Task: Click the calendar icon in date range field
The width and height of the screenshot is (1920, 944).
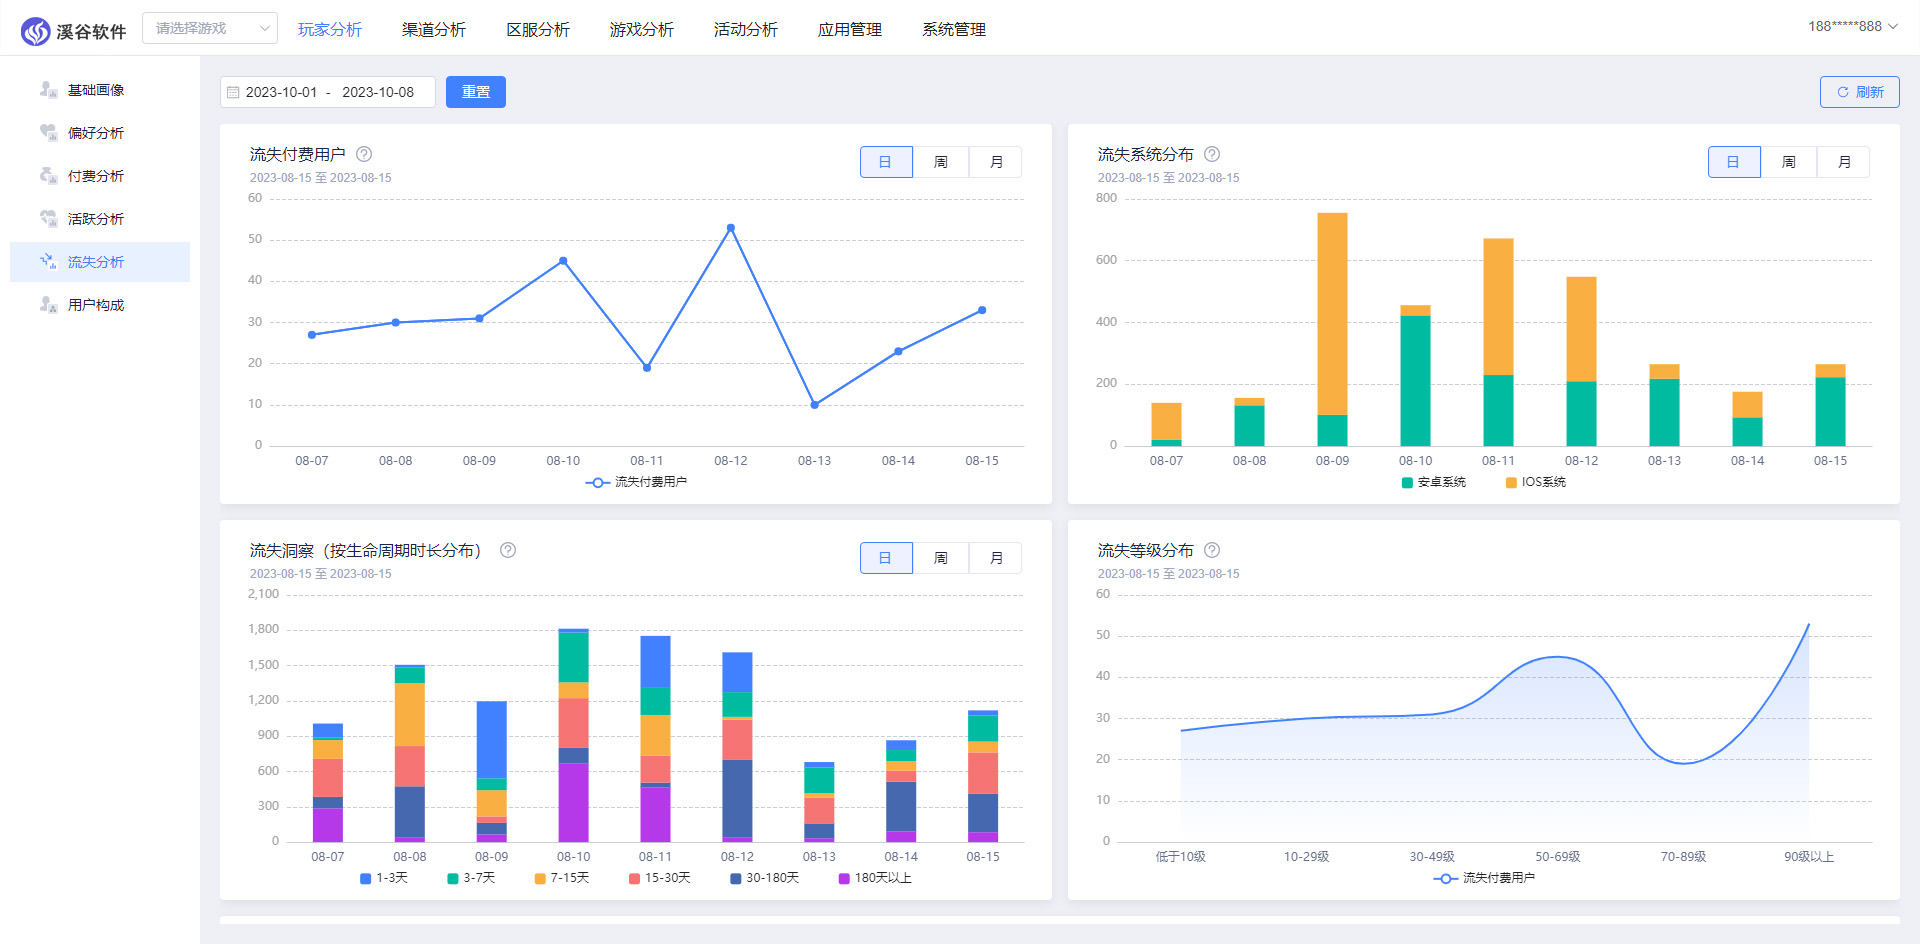Action: (x=233, y=92)
